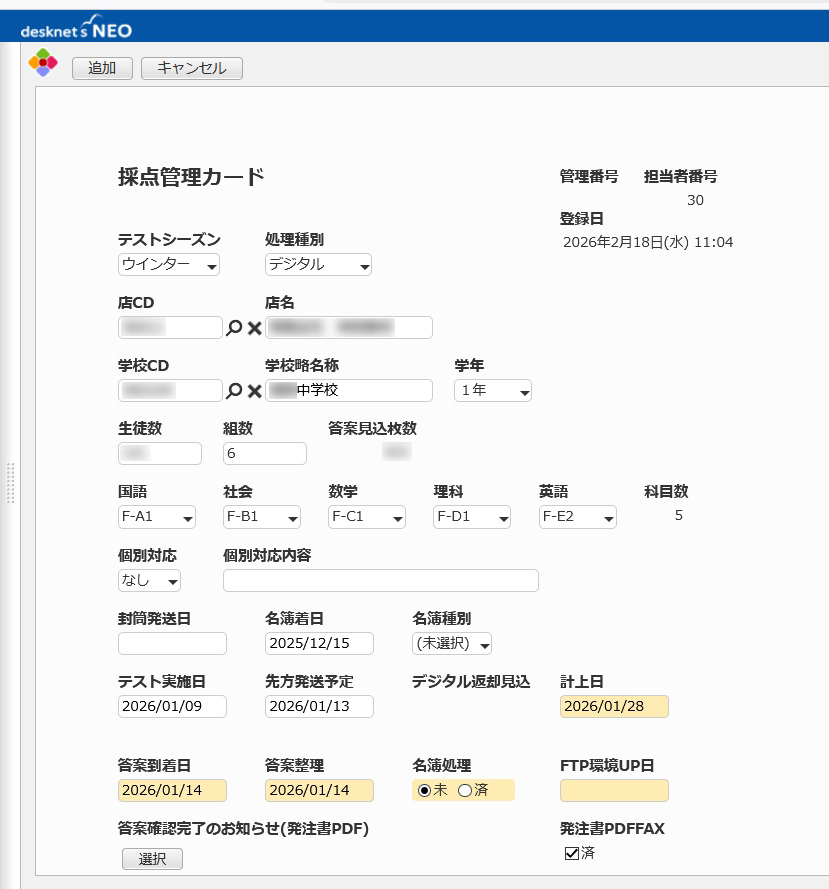Expand the 名簿種別 dropdown

(x=452, y=644)
